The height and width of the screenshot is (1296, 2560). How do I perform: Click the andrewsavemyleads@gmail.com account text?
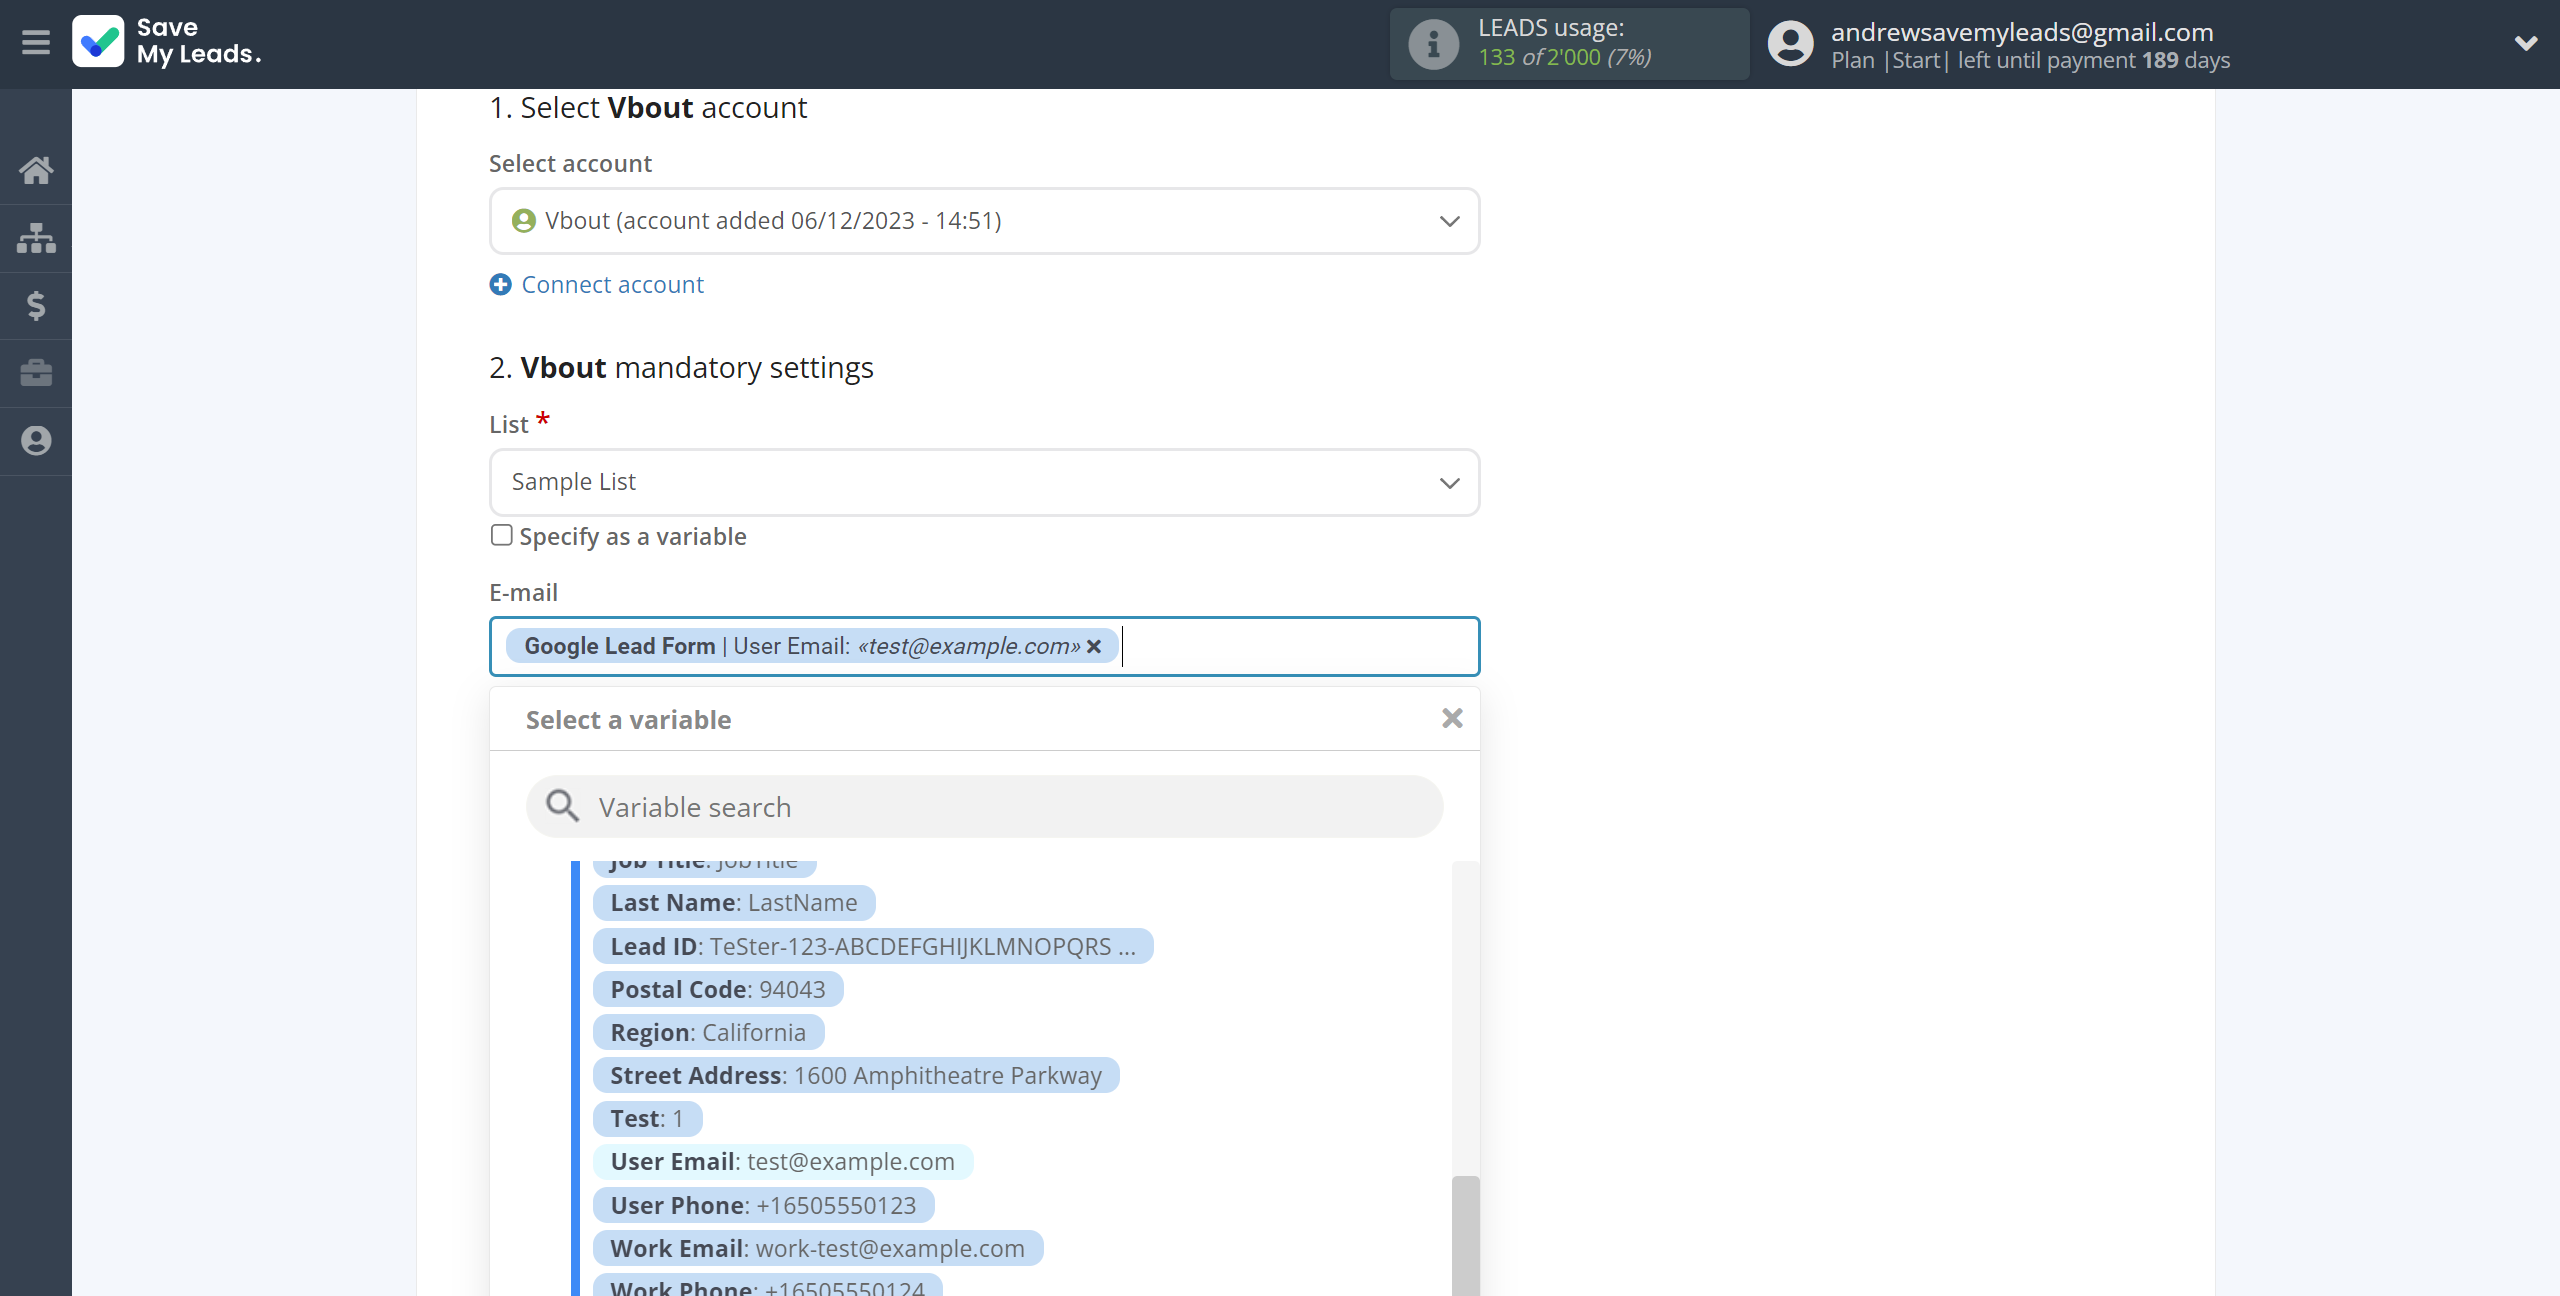pos(2022,32)
